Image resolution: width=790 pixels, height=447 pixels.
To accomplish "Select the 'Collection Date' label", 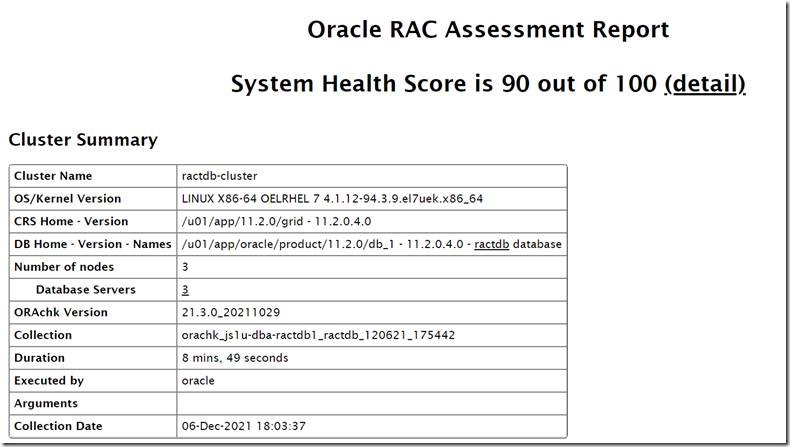I will [x=58, y=426].
